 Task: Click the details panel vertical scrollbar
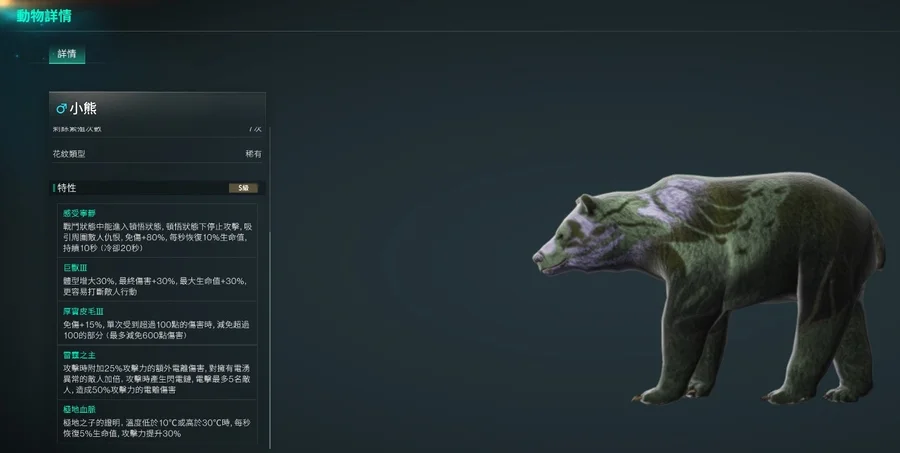270,287
